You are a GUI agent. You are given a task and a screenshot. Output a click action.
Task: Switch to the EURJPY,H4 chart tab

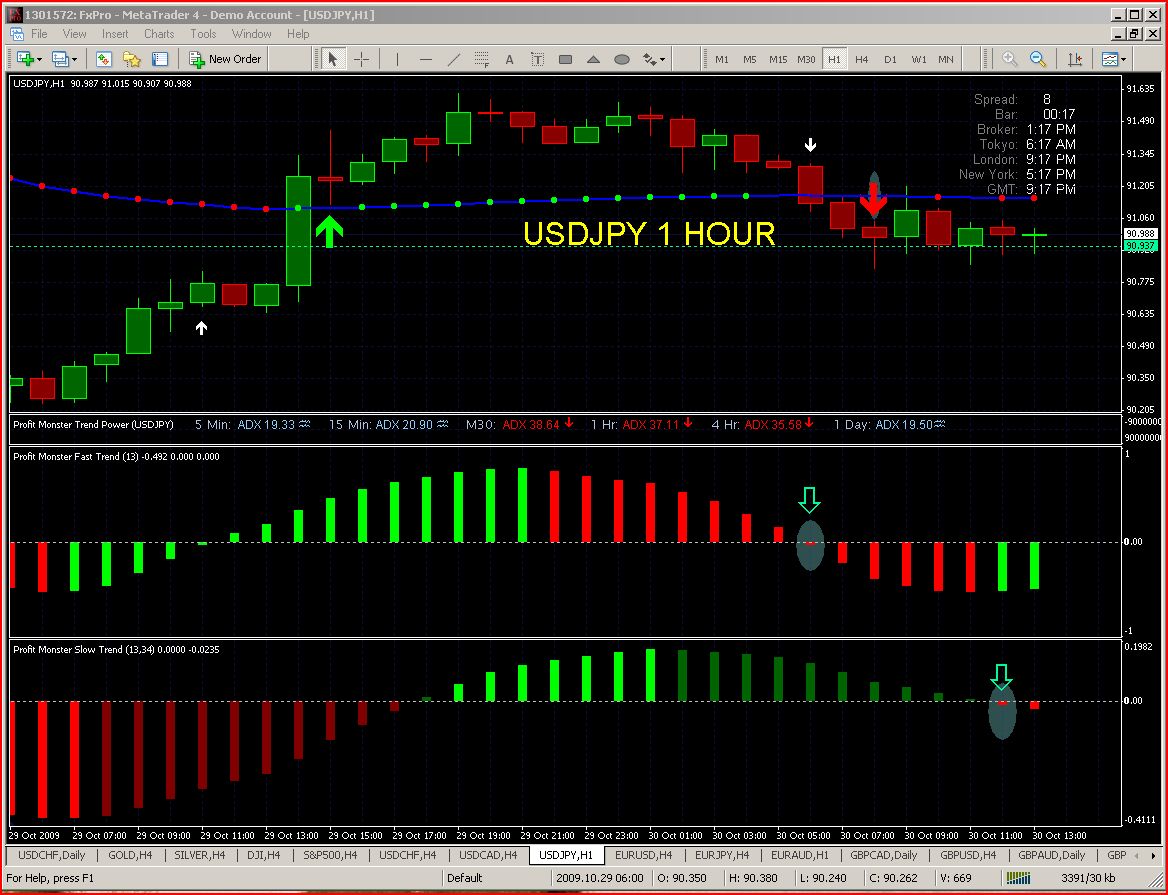coord(722,855)
